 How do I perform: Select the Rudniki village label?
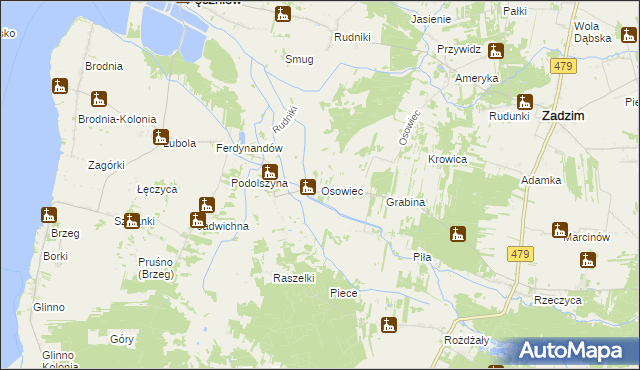pos(352,37)
